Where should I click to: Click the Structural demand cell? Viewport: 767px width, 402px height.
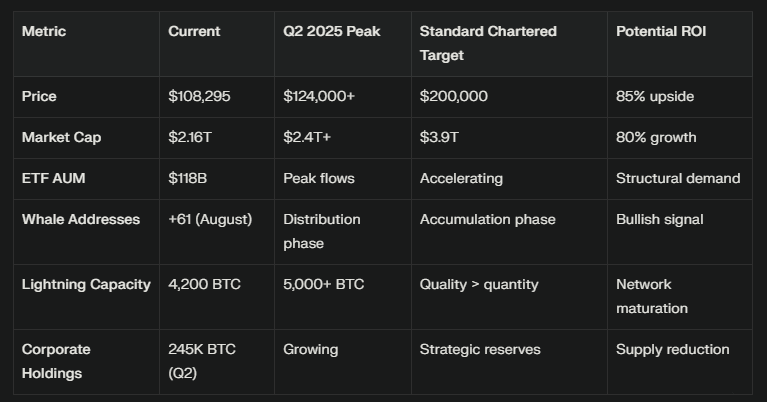point(678,178)
